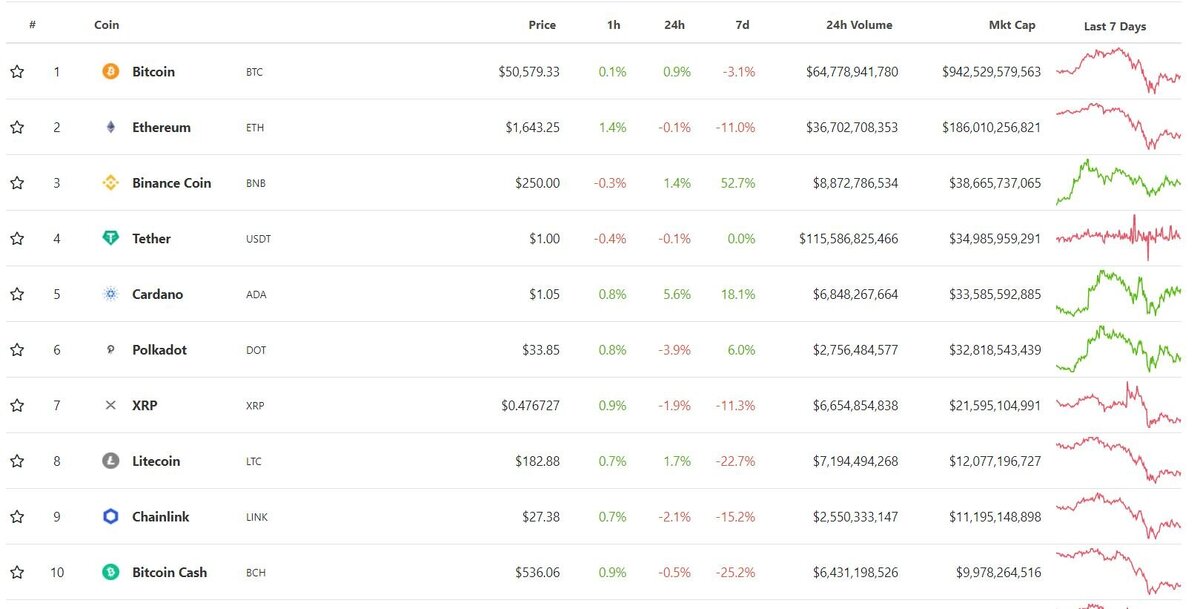Screen dimensions: 1200x609
Task: Click the Last 7 Days header
Action: point(1114,26)
